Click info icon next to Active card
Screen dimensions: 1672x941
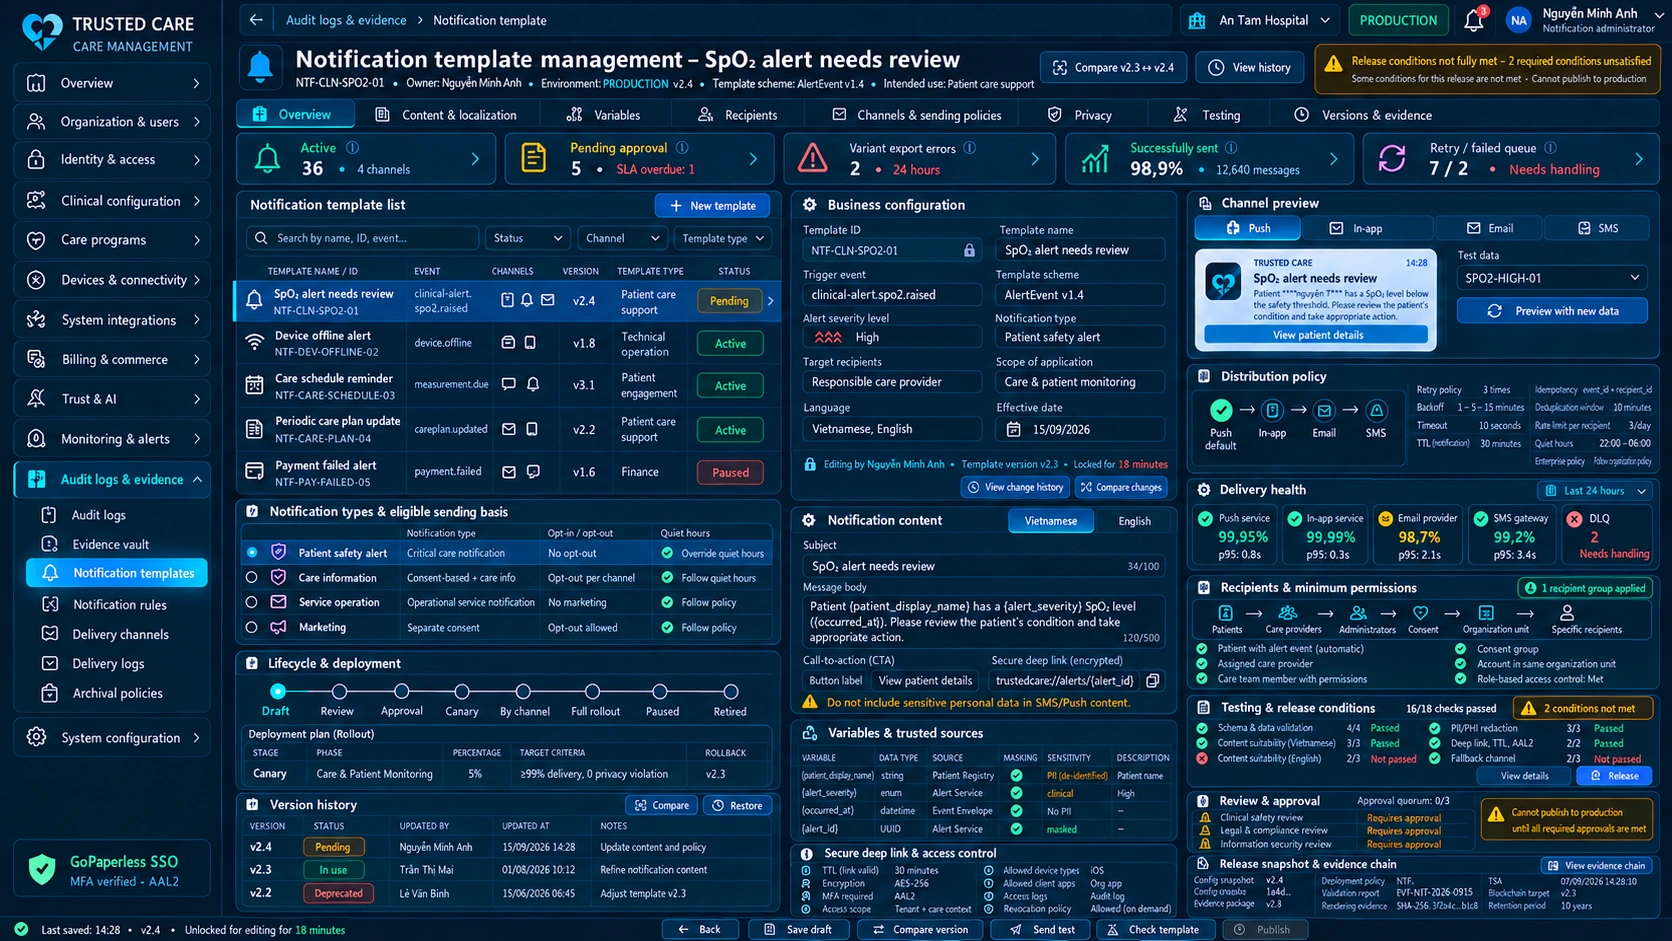coord(352,147)
